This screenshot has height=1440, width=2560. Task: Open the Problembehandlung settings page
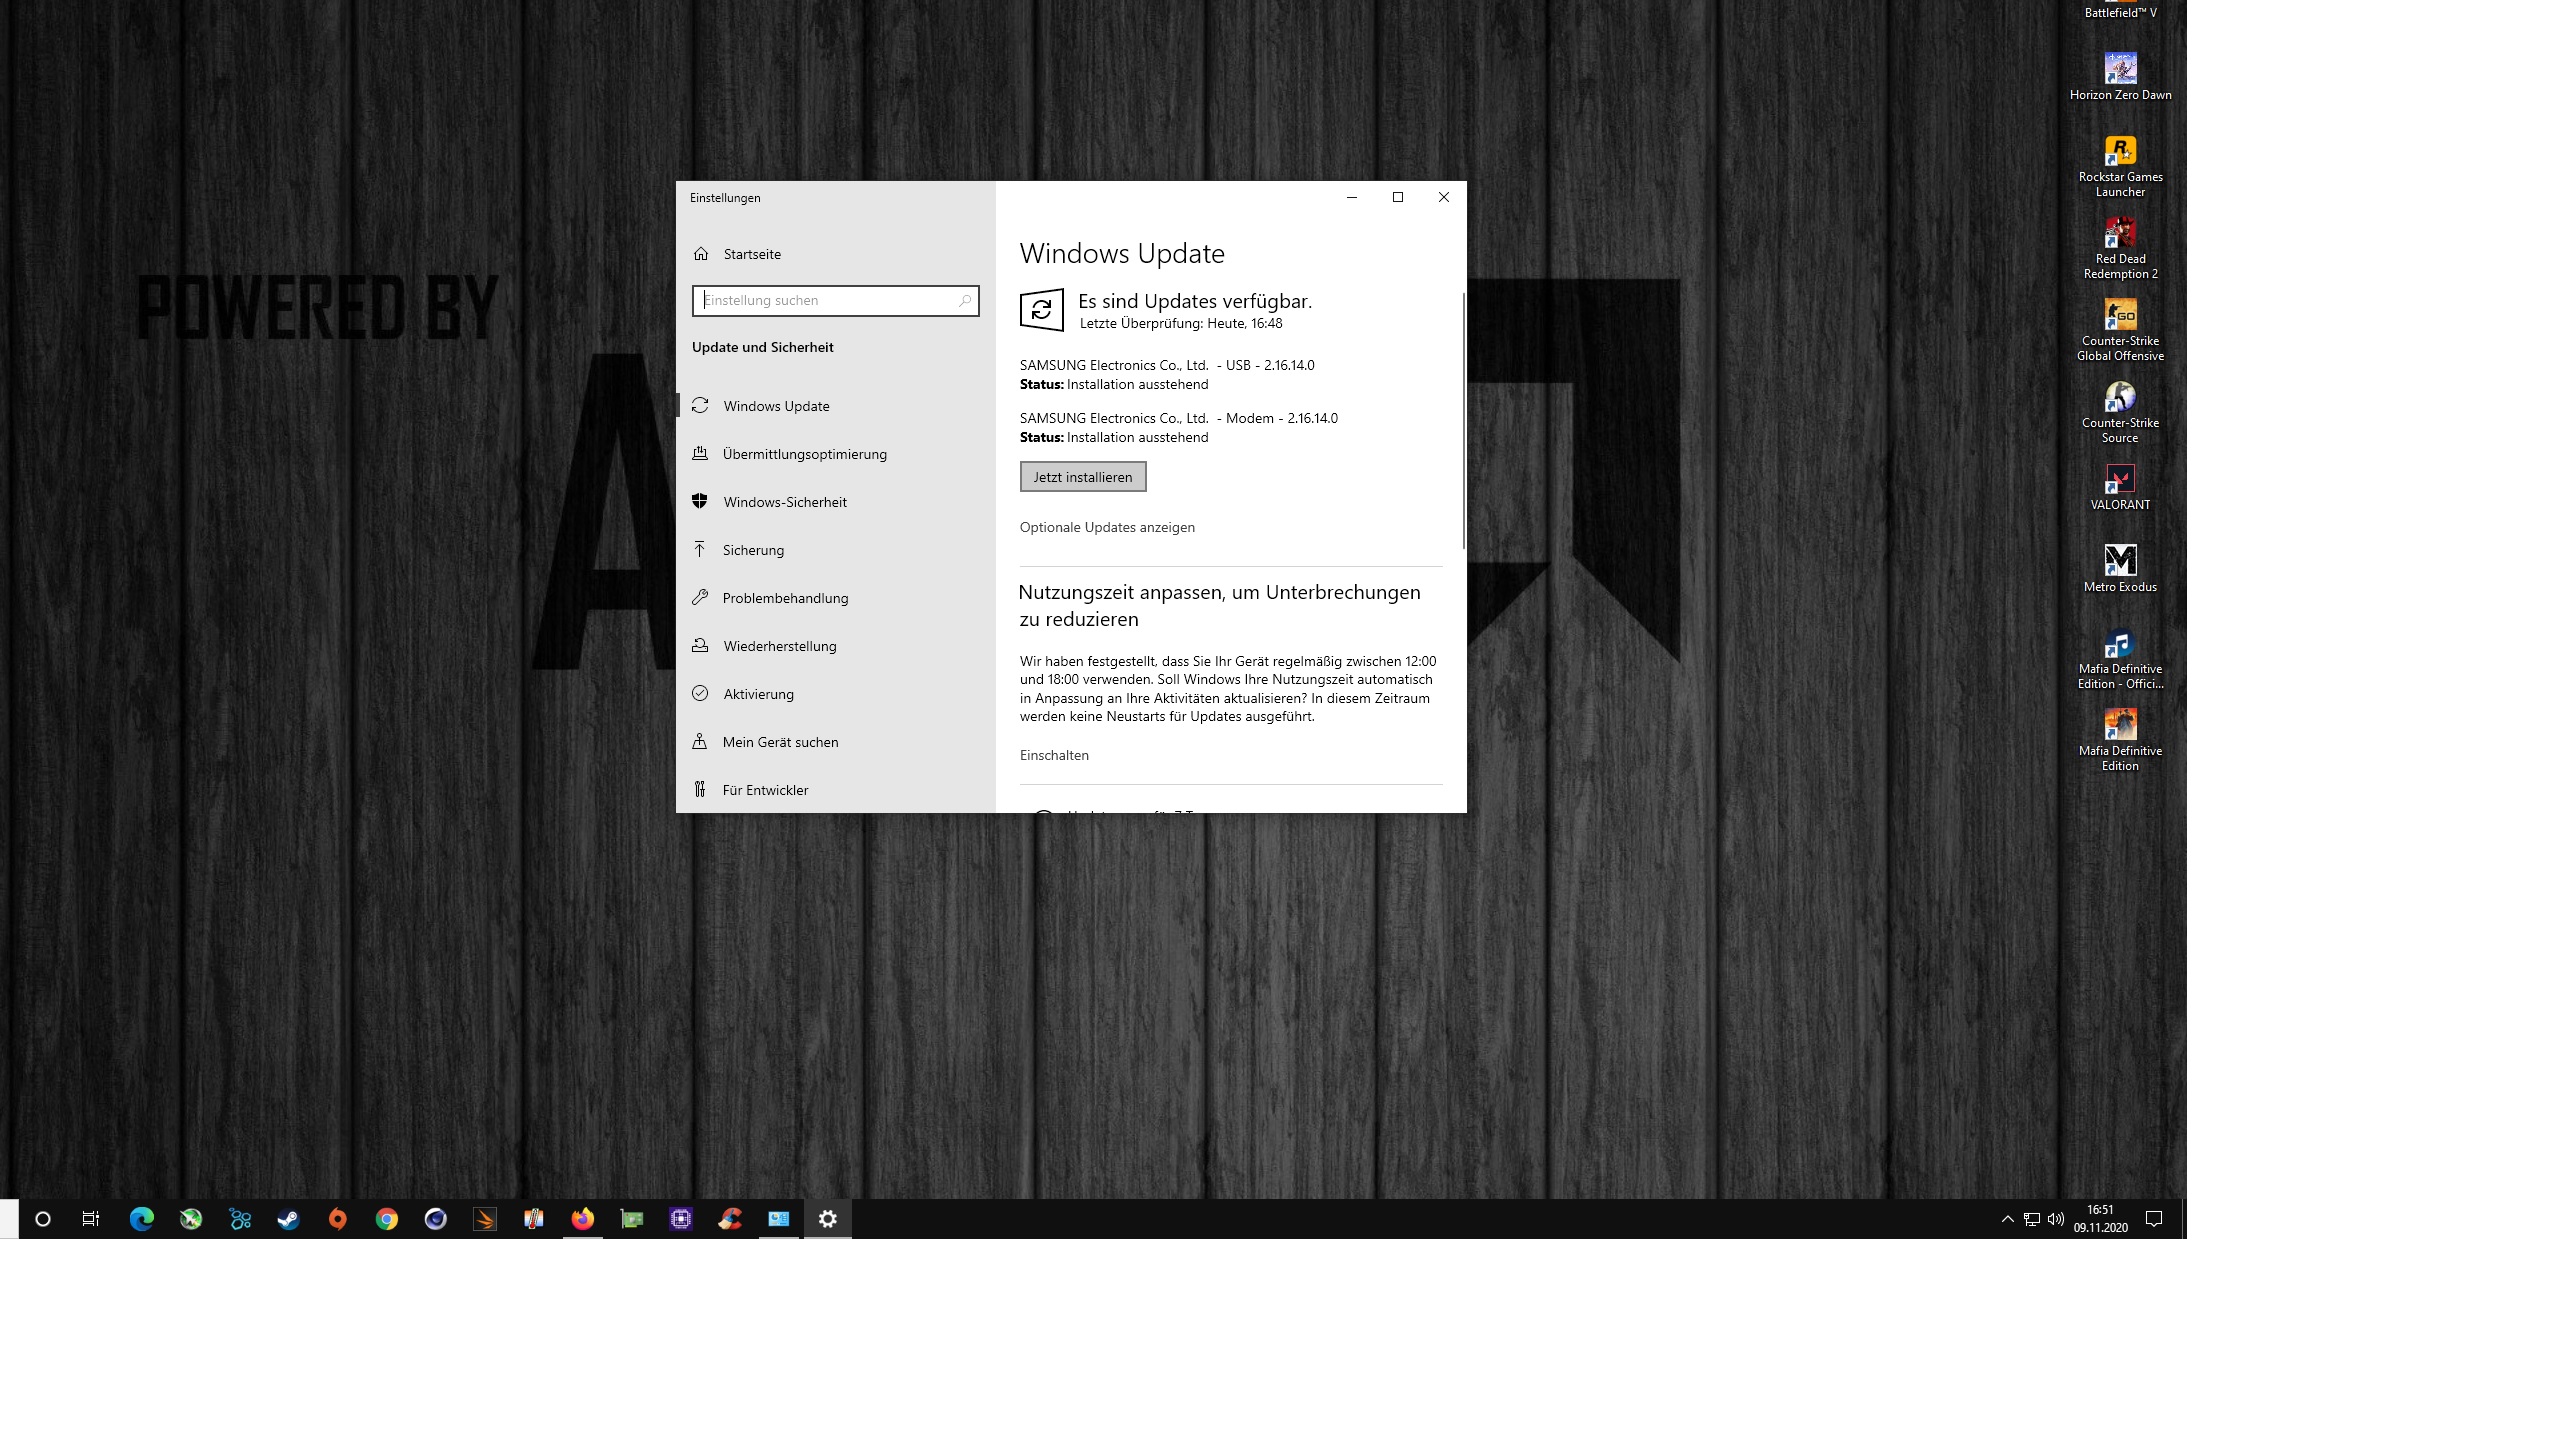(x=785, y=598)
